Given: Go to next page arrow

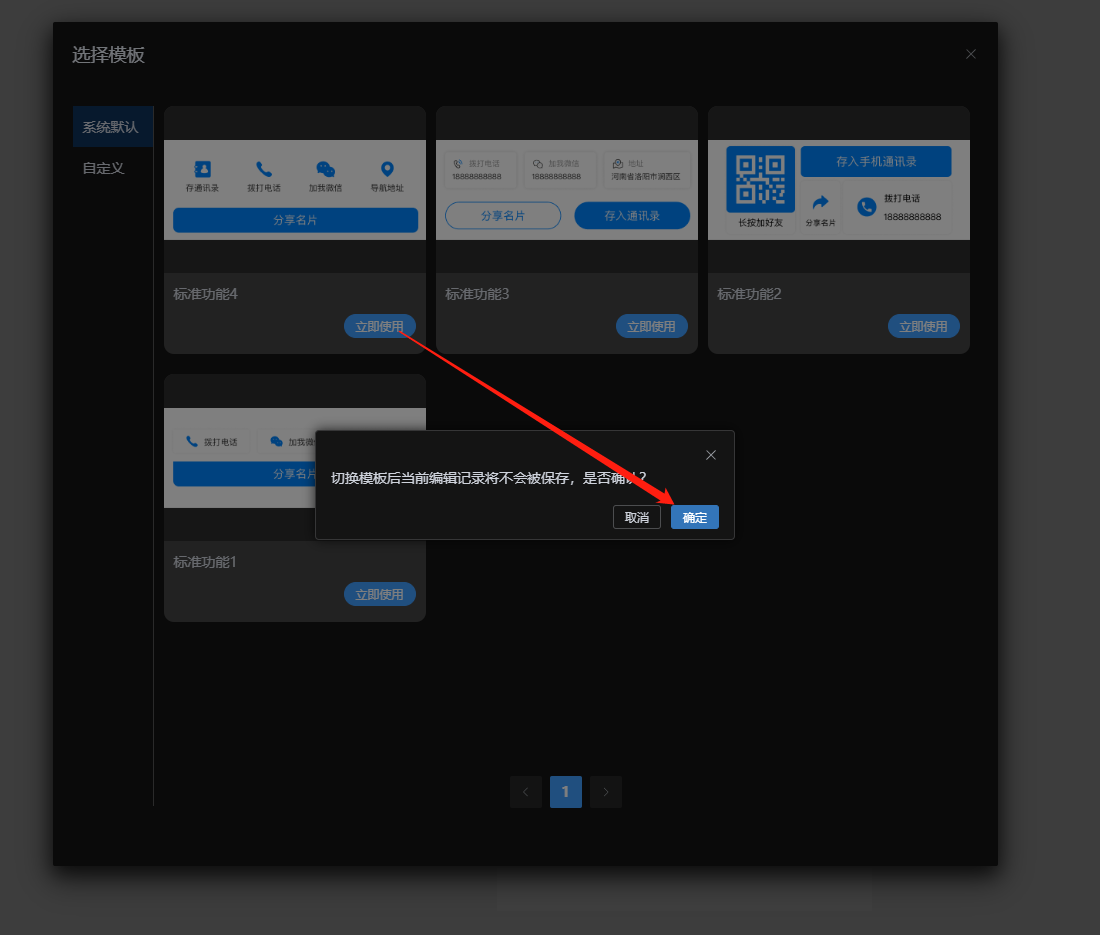Looking at the screenshot, I should coord(606,792).
